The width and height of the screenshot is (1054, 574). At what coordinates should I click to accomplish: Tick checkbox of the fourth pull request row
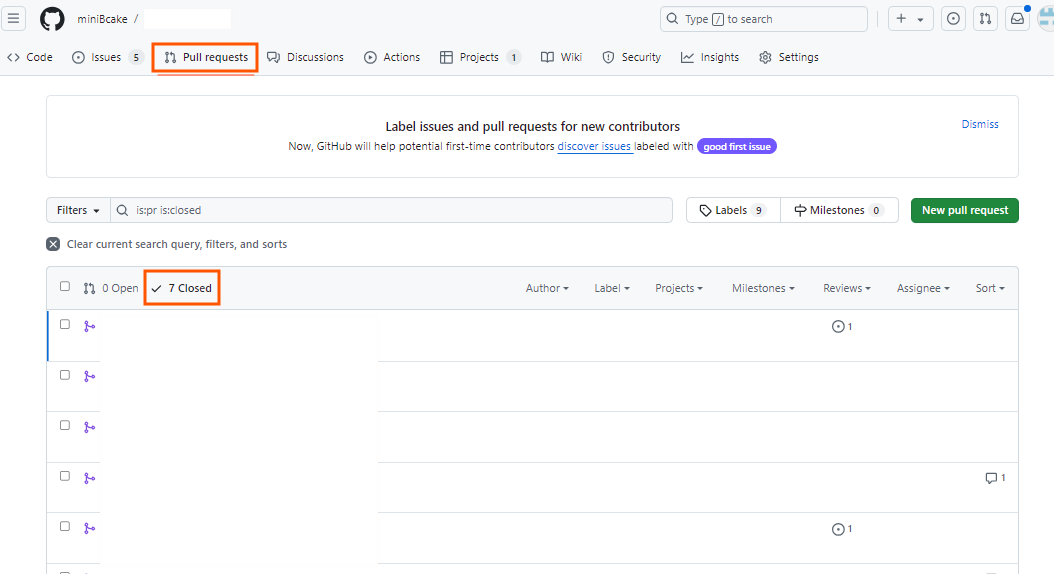[65, 476]
